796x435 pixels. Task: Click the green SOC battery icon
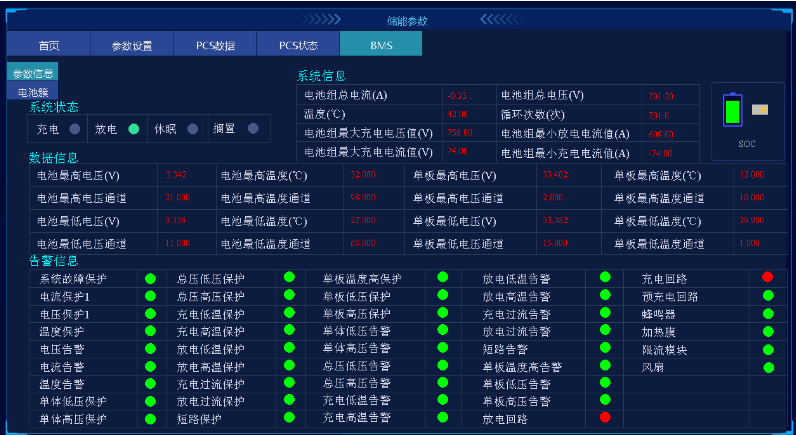(733, 110)
